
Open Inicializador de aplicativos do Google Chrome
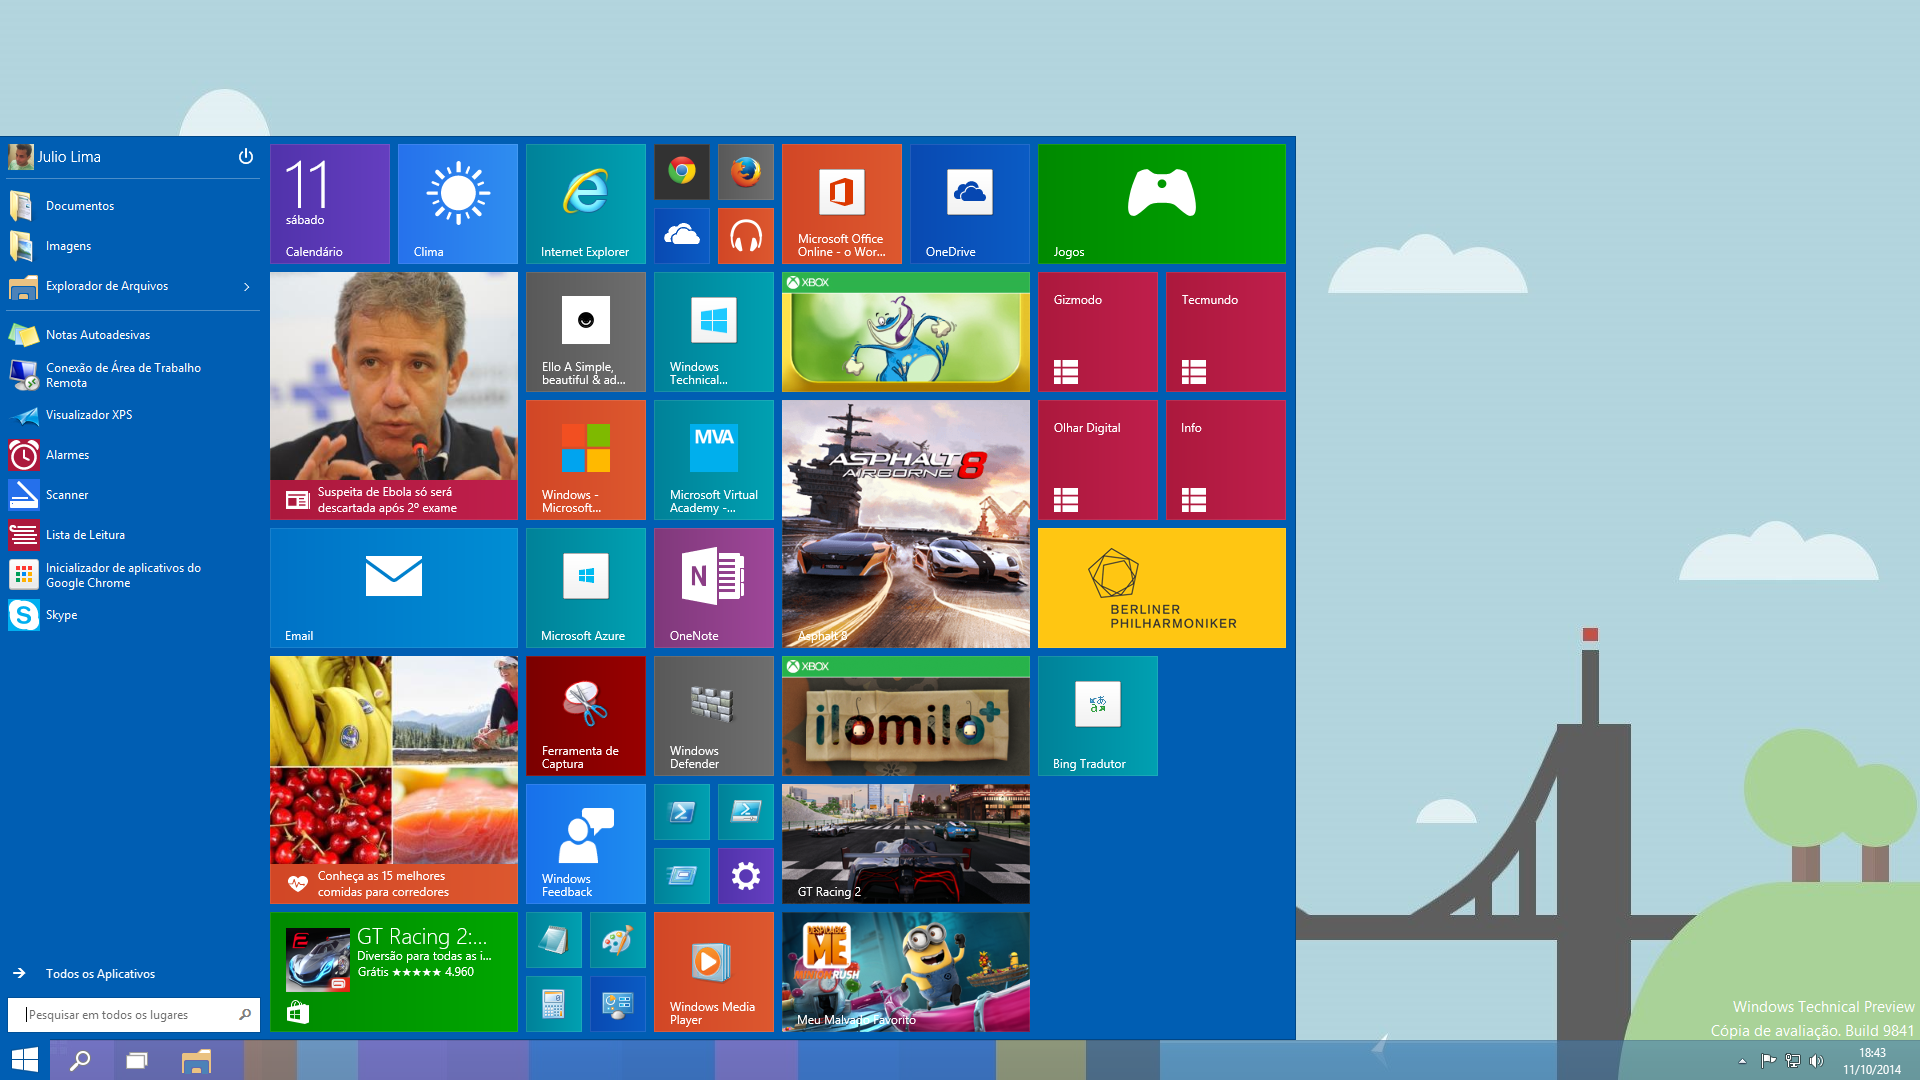click(x=132, y=575)
